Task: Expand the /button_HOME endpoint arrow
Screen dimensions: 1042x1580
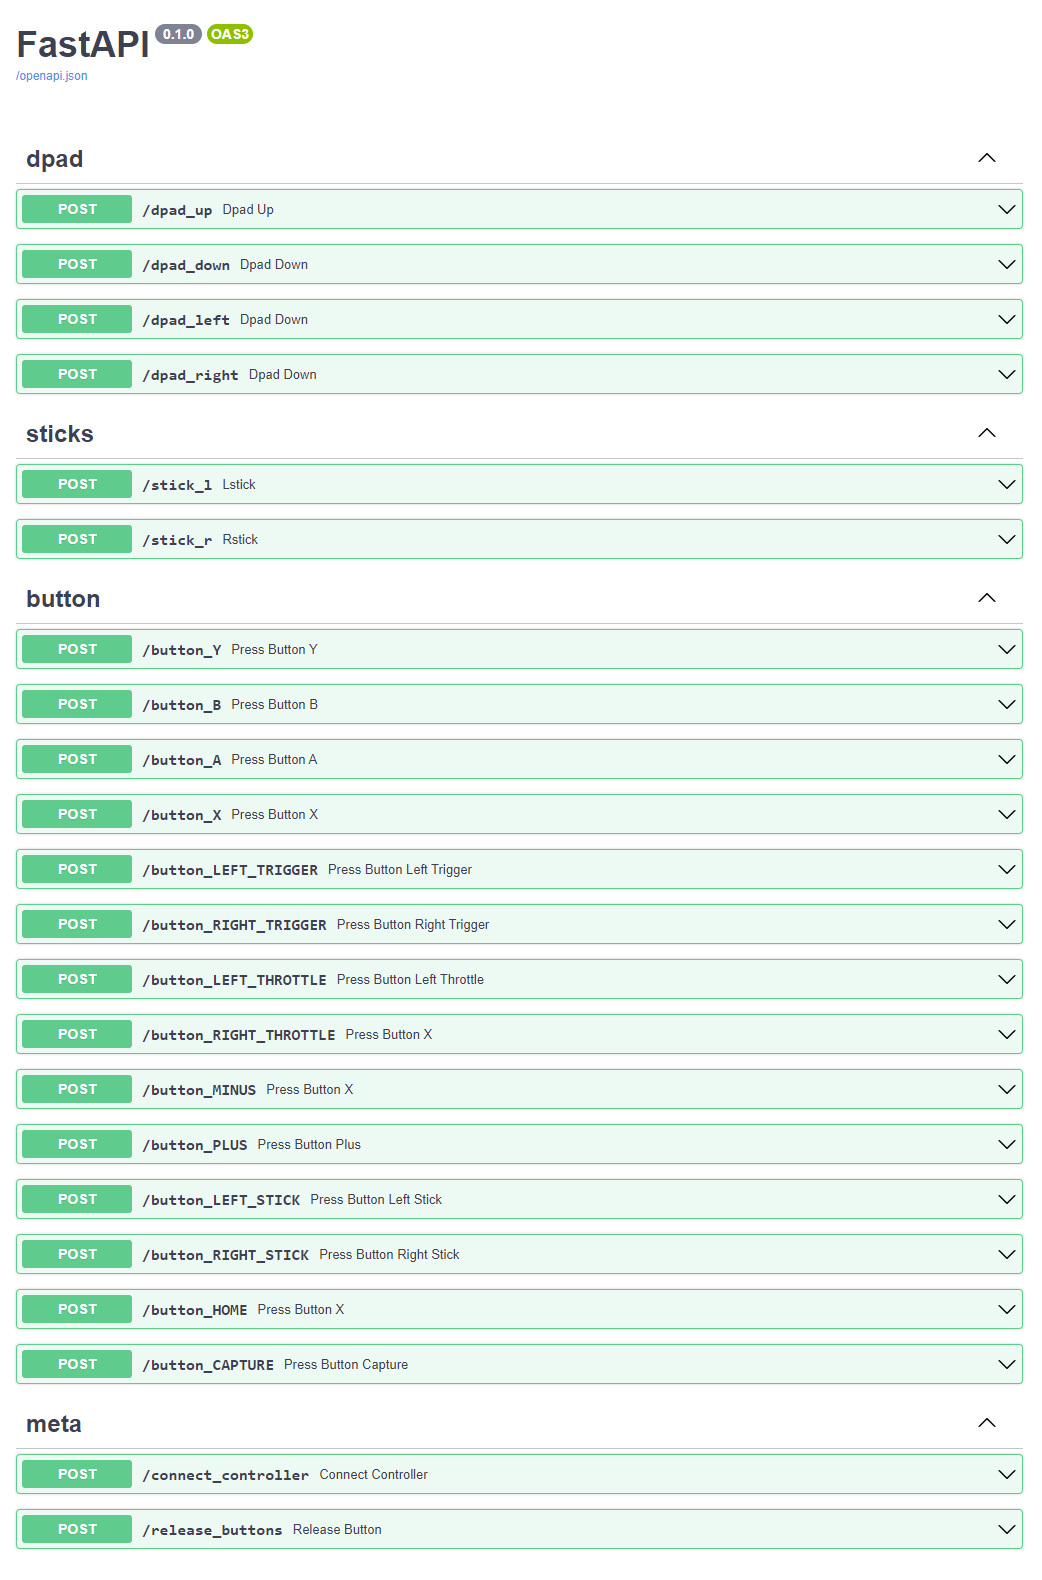Action: (1006, 1309)
